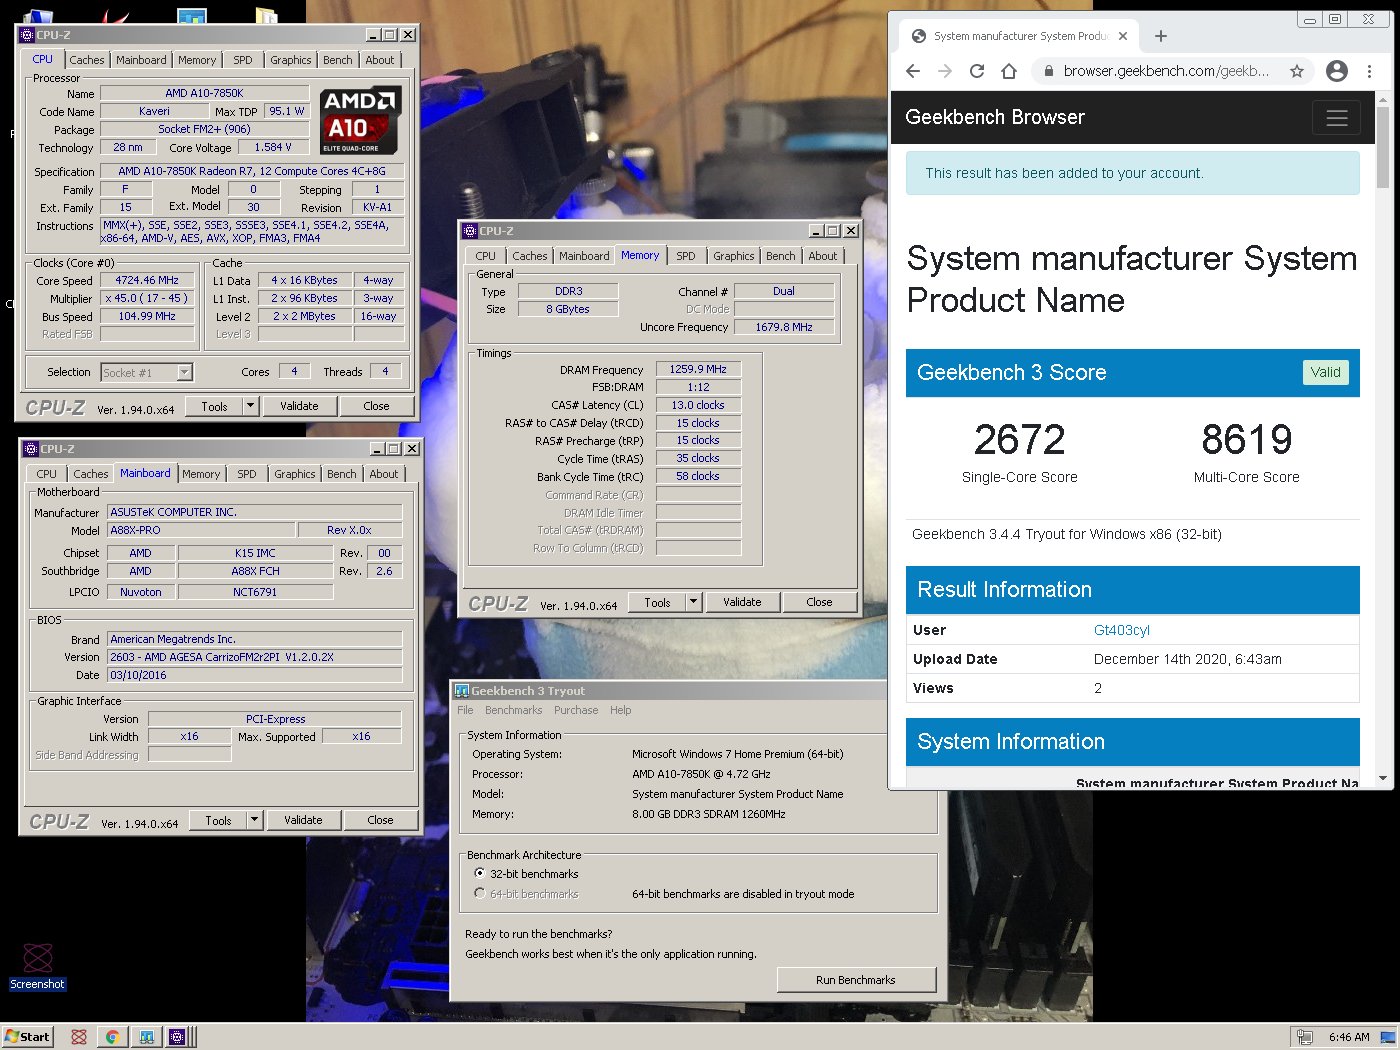View site info via the lock icon
The height and width of the screenshot is (1050, 1400).
tap(1048, 71)
